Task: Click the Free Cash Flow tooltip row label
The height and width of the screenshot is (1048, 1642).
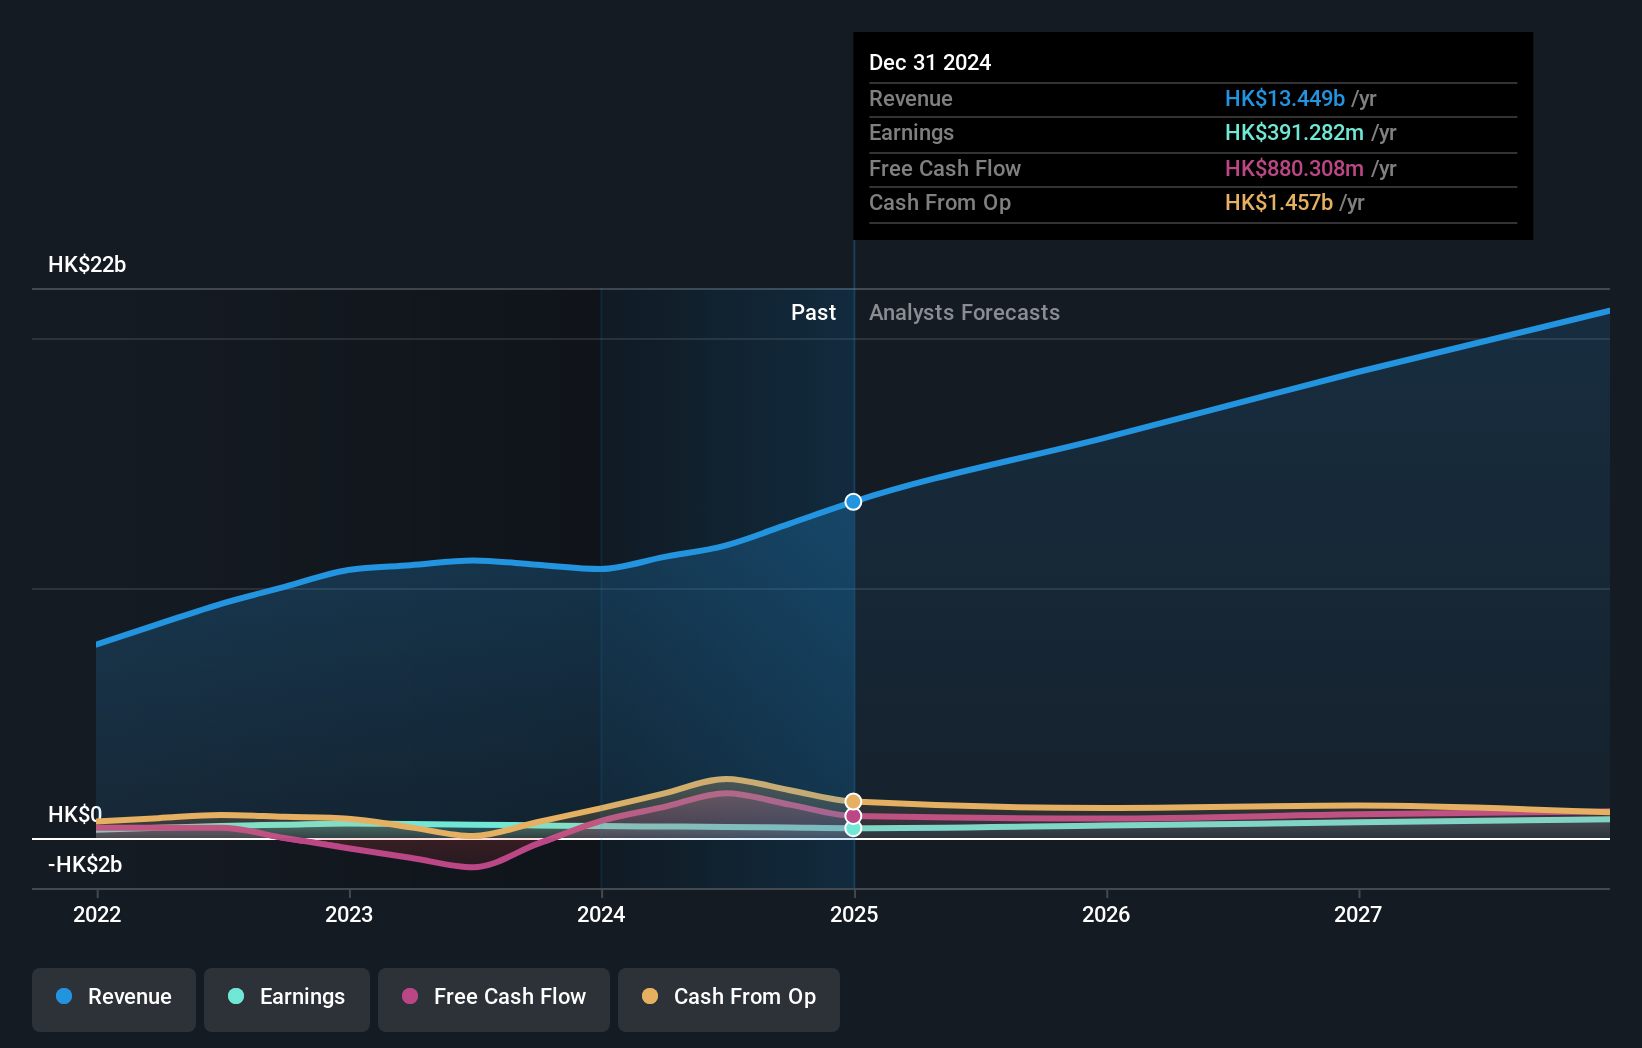Action: [x=945, y=169]
